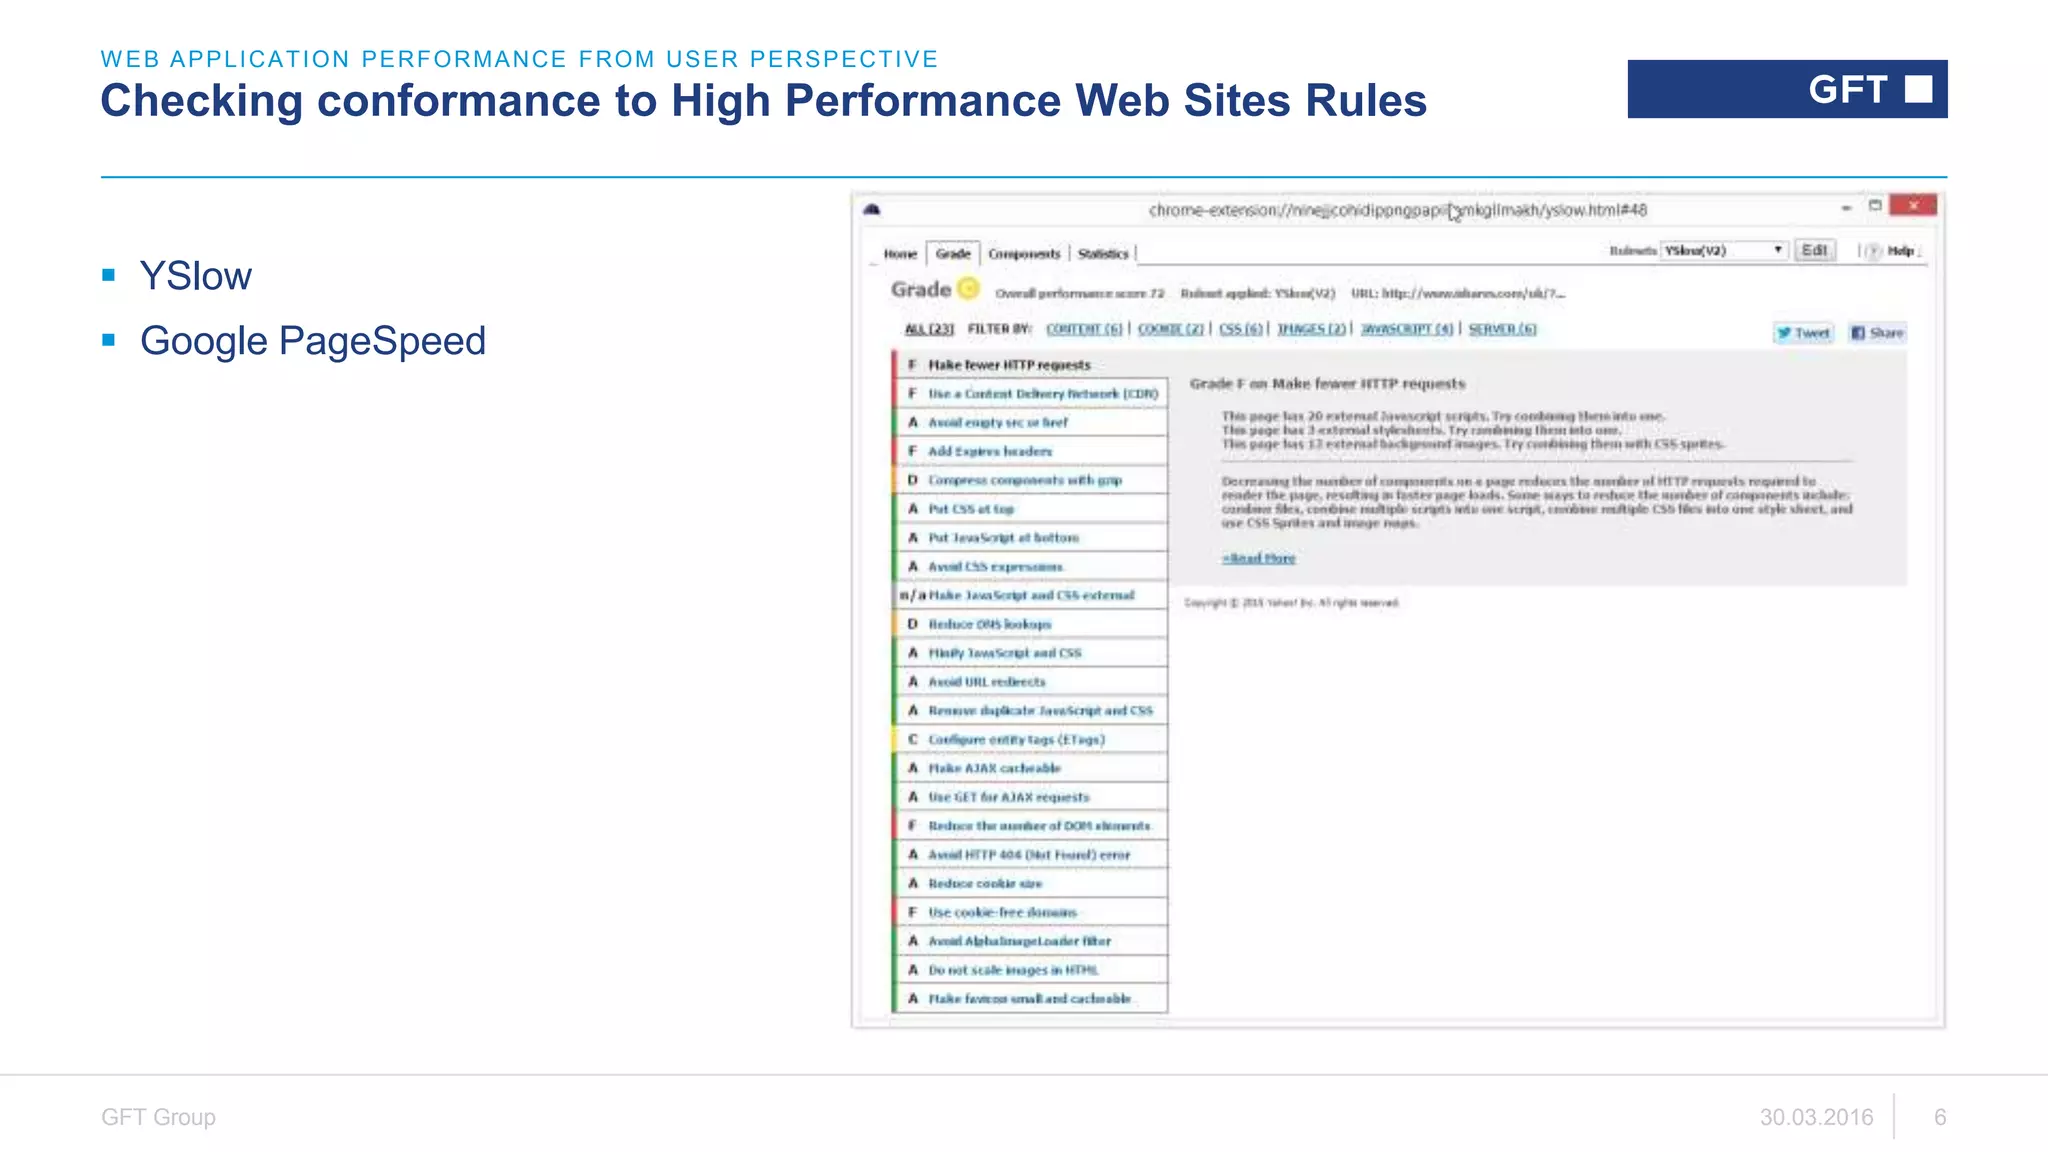Filter rules by CONTENT (6)
This screenshot has width=2048, height=1152.
(x=1084, y=329)
